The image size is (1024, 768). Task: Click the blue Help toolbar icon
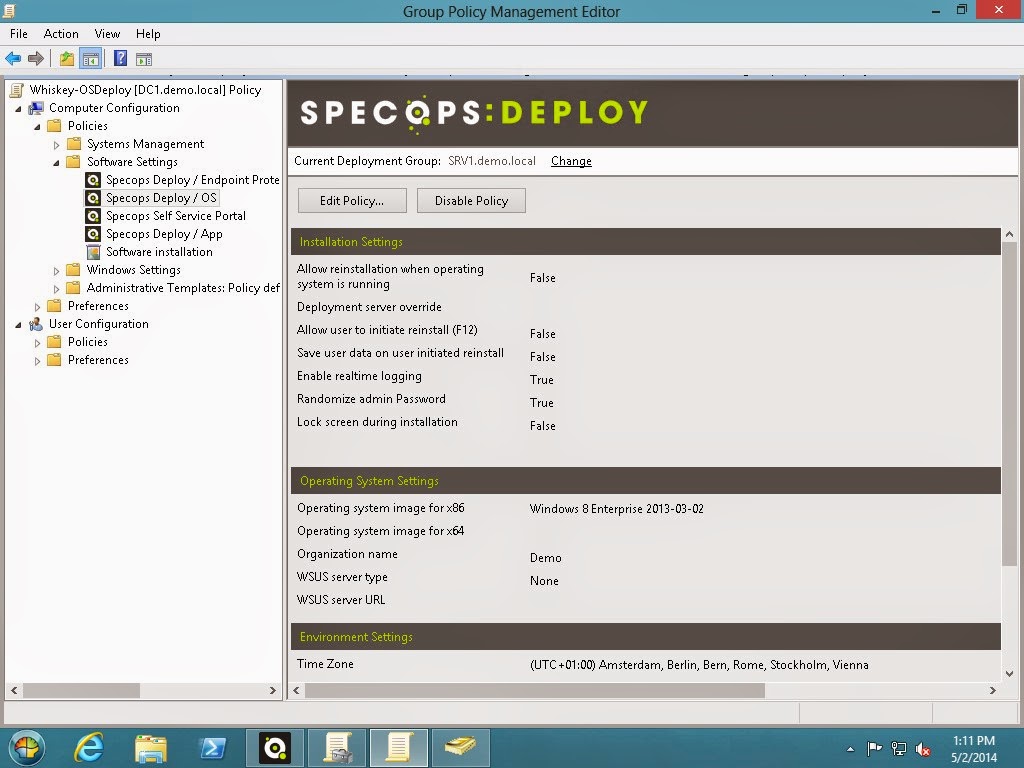coord(120,59)
